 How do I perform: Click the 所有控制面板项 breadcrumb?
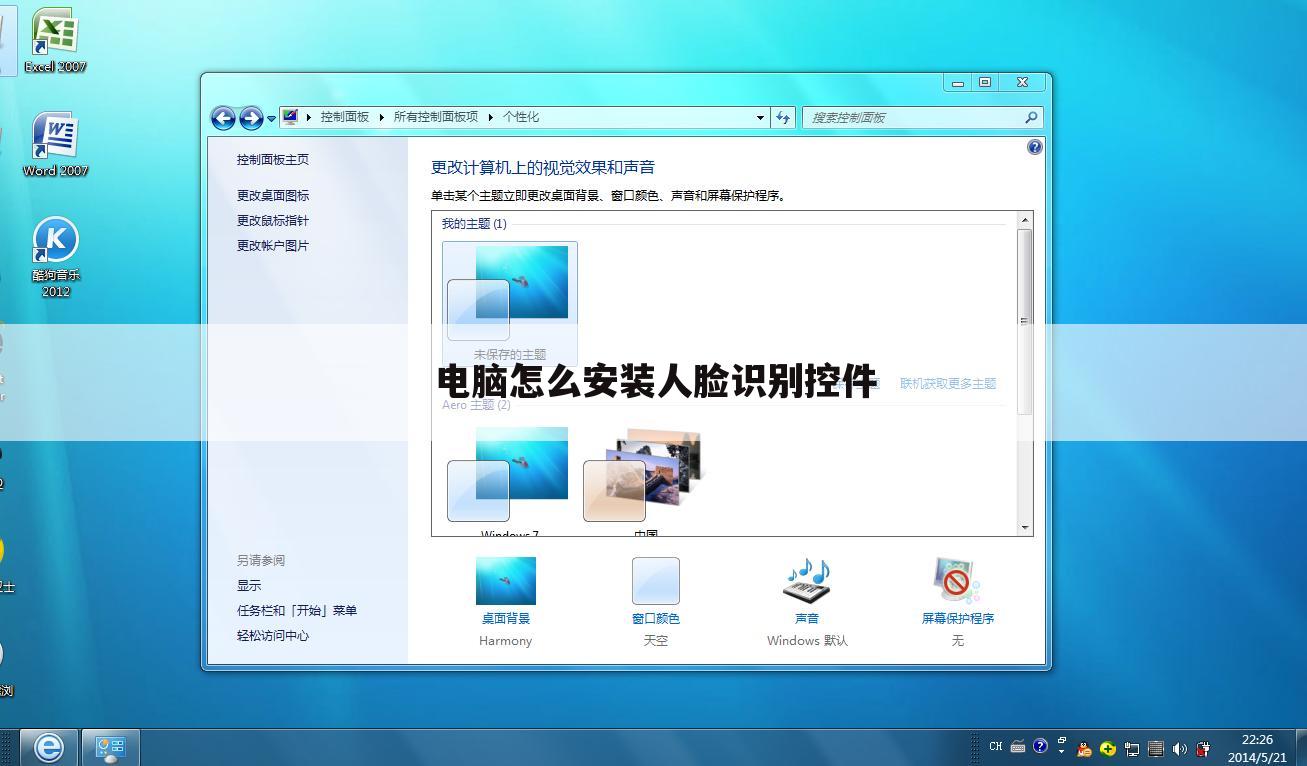click(435, 117)
